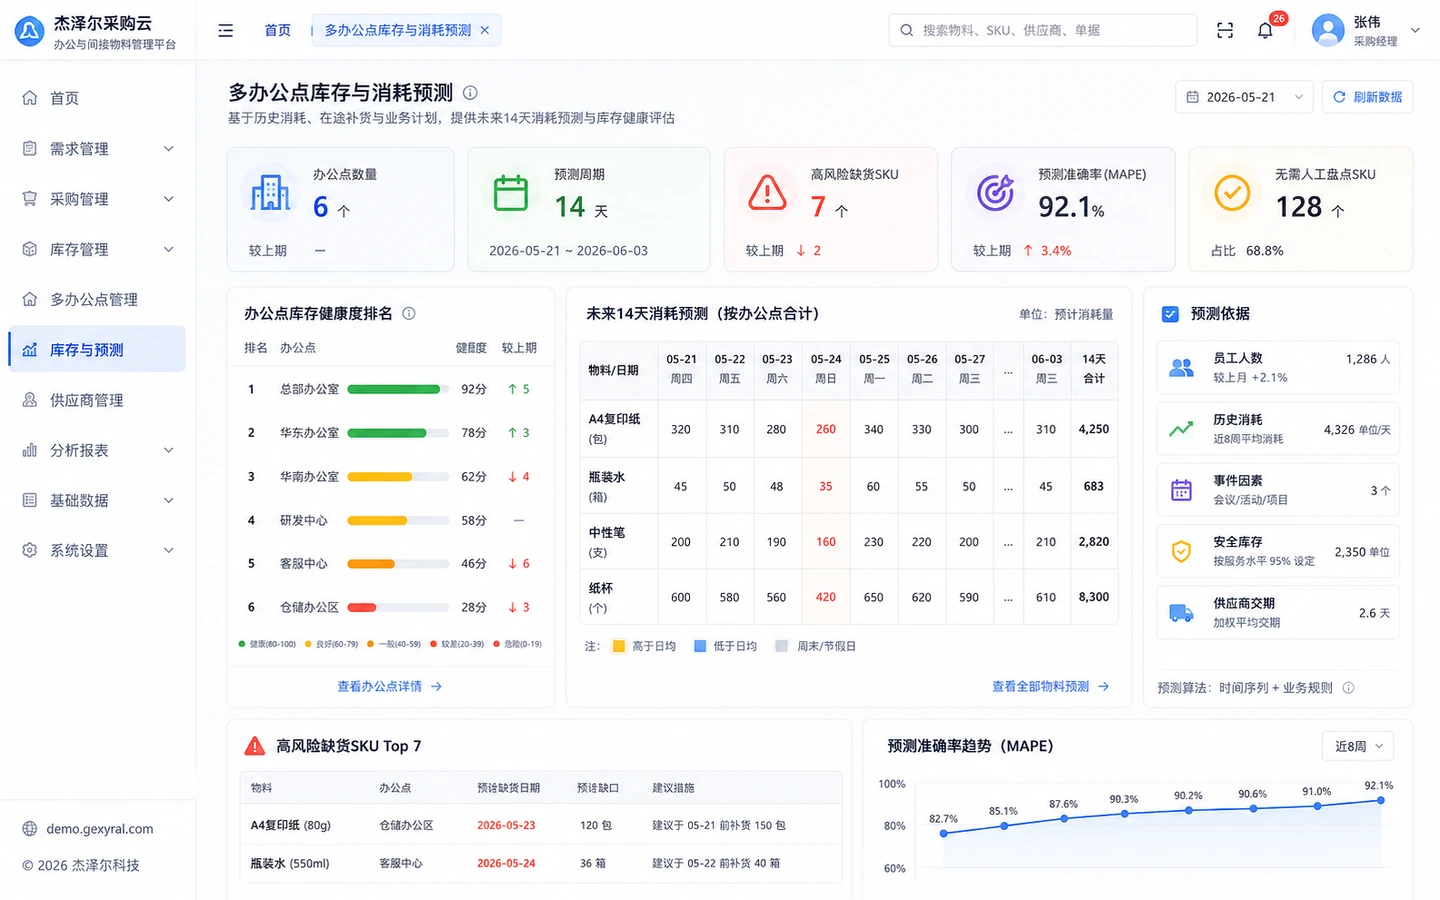Open the 查看全部物料预测 link

click(x=1050, y=686)
